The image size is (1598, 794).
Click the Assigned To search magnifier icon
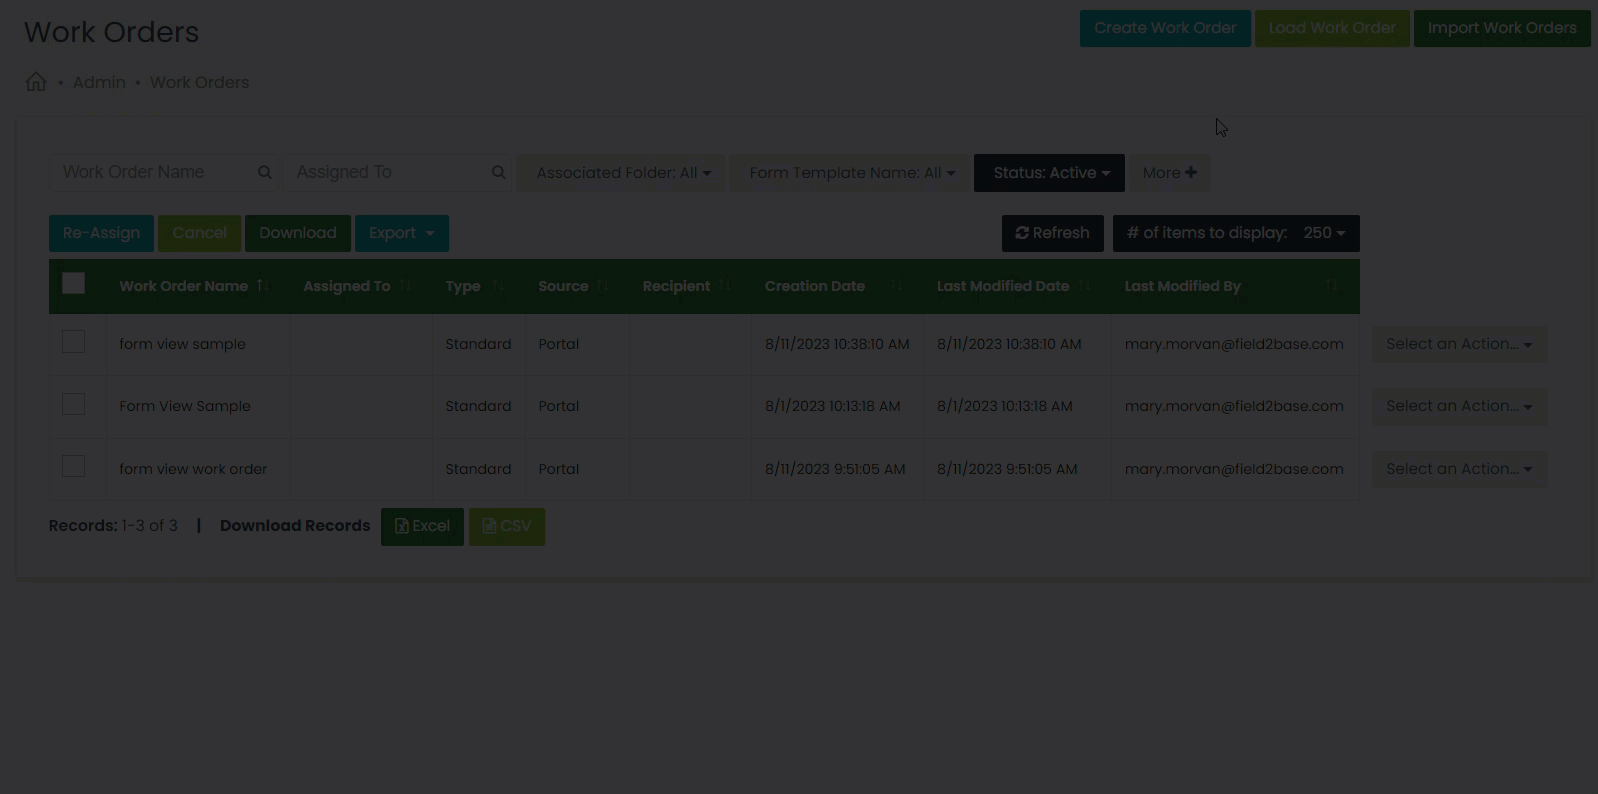pos(498,172)
